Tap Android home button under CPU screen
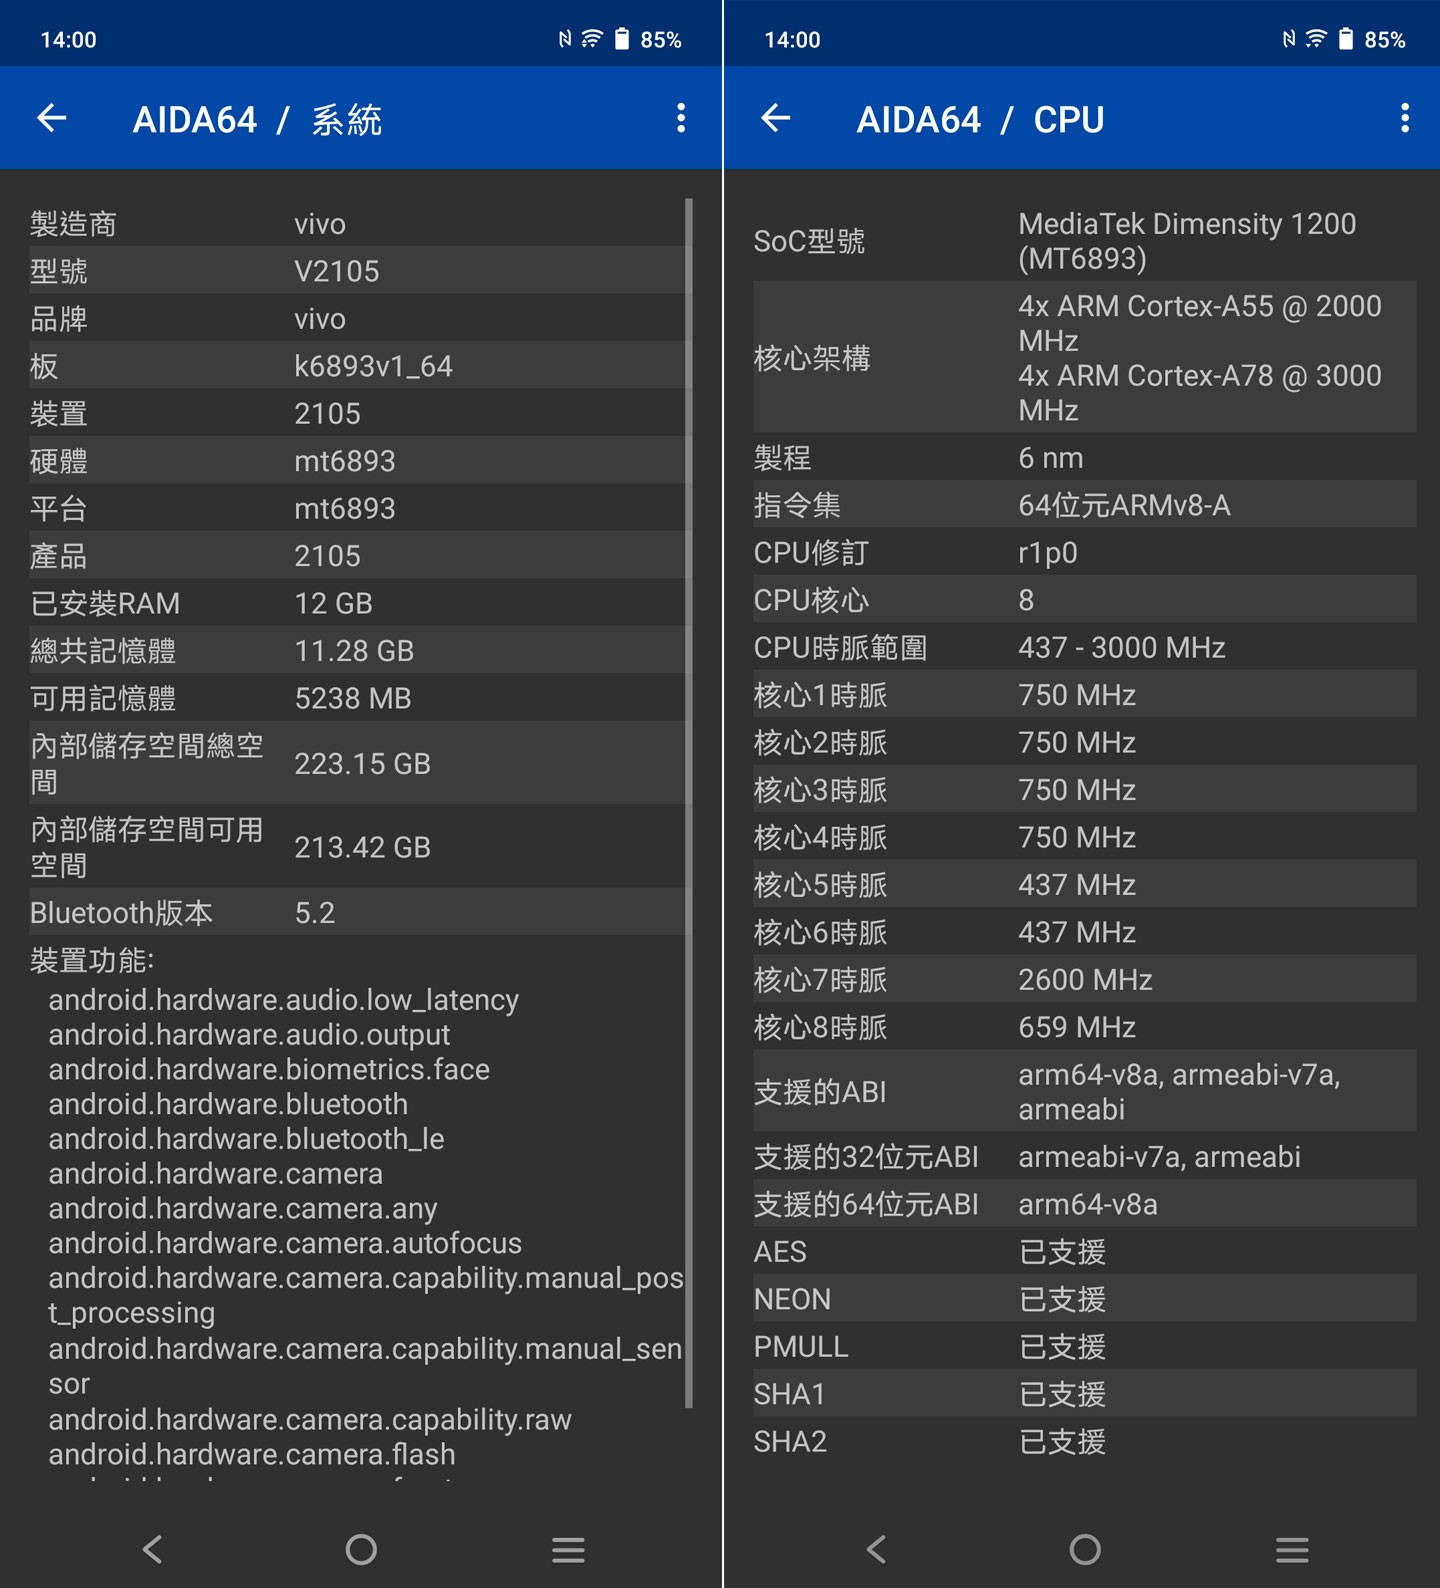The width and height of the screenshot is (1440, 1588). tap(1085, 1550)
